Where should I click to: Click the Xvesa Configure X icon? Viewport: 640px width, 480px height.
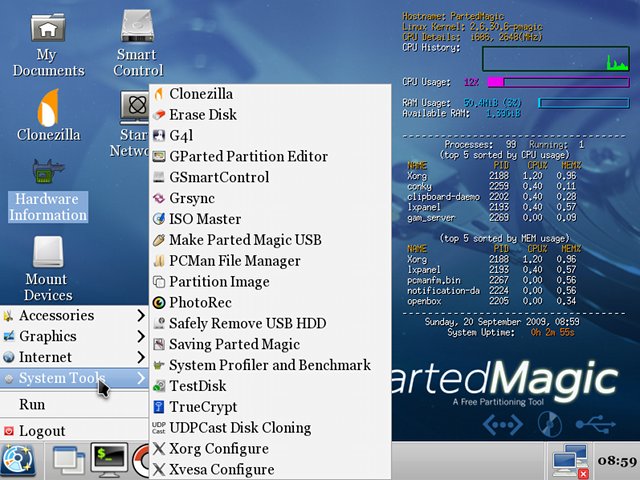click(159, 469)
